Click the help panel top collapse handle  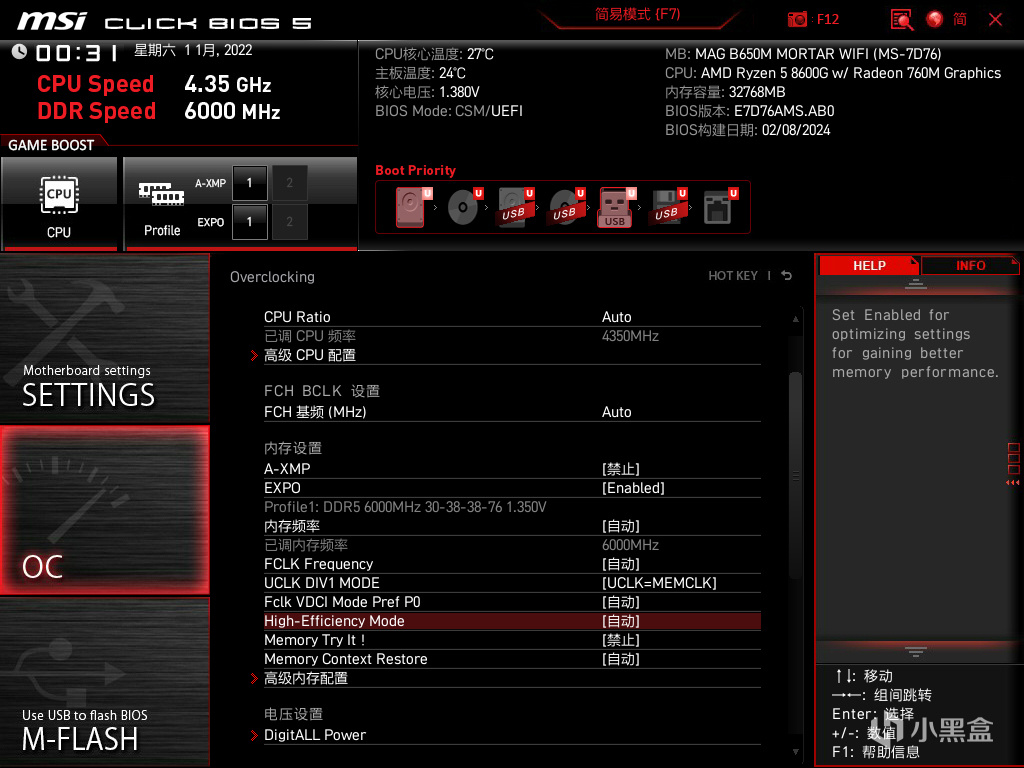click(x=916, y=283)
